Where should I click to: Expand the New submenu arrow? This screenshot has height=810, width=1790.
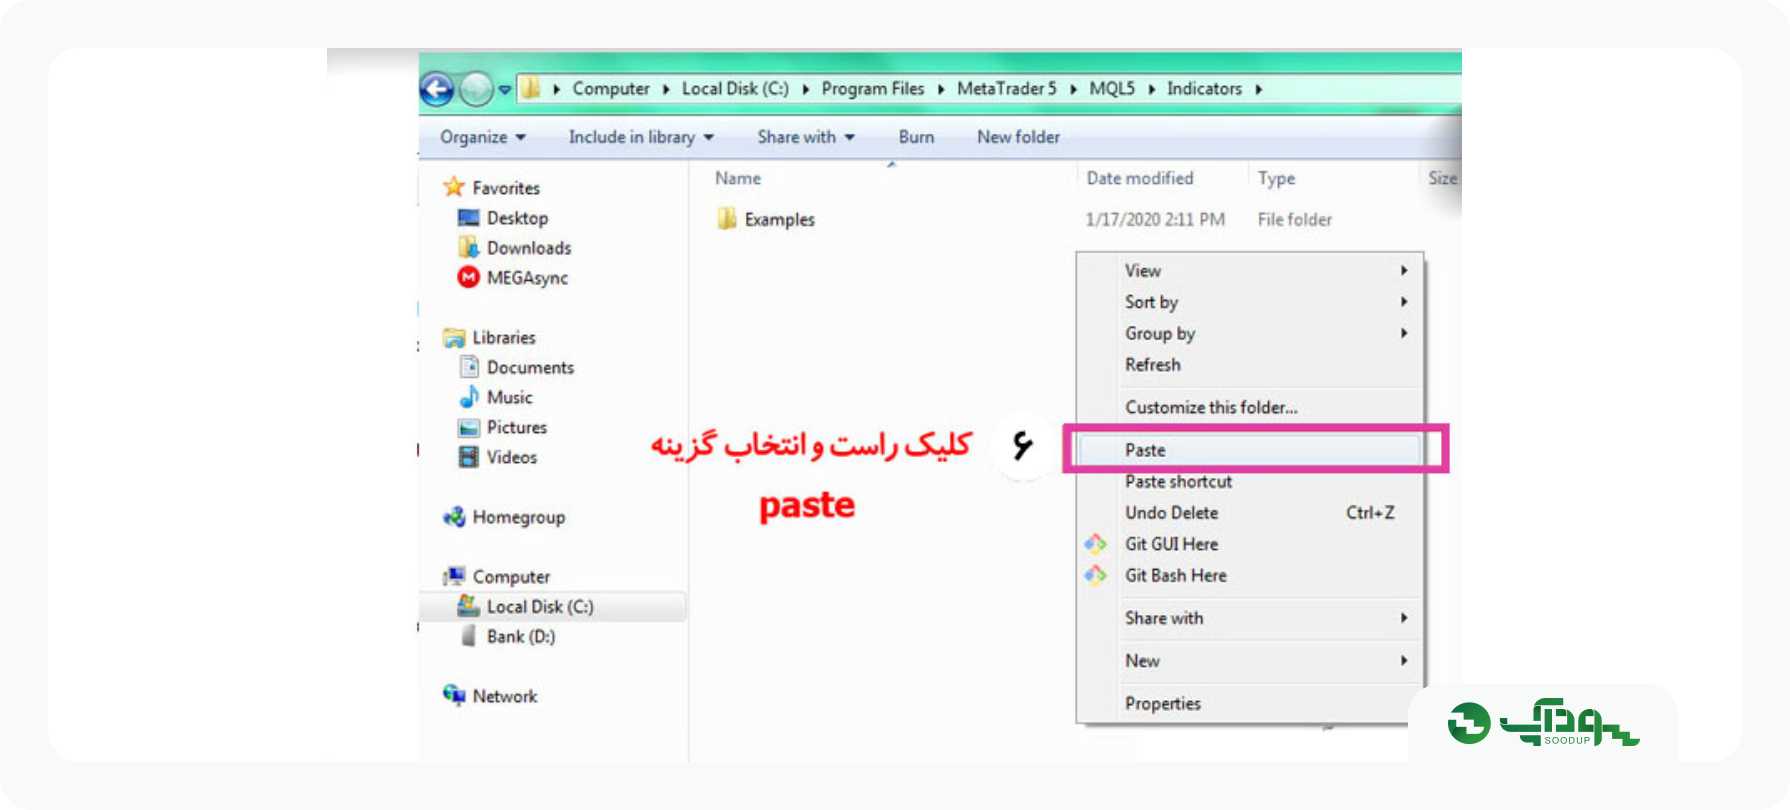(1404, 661)
